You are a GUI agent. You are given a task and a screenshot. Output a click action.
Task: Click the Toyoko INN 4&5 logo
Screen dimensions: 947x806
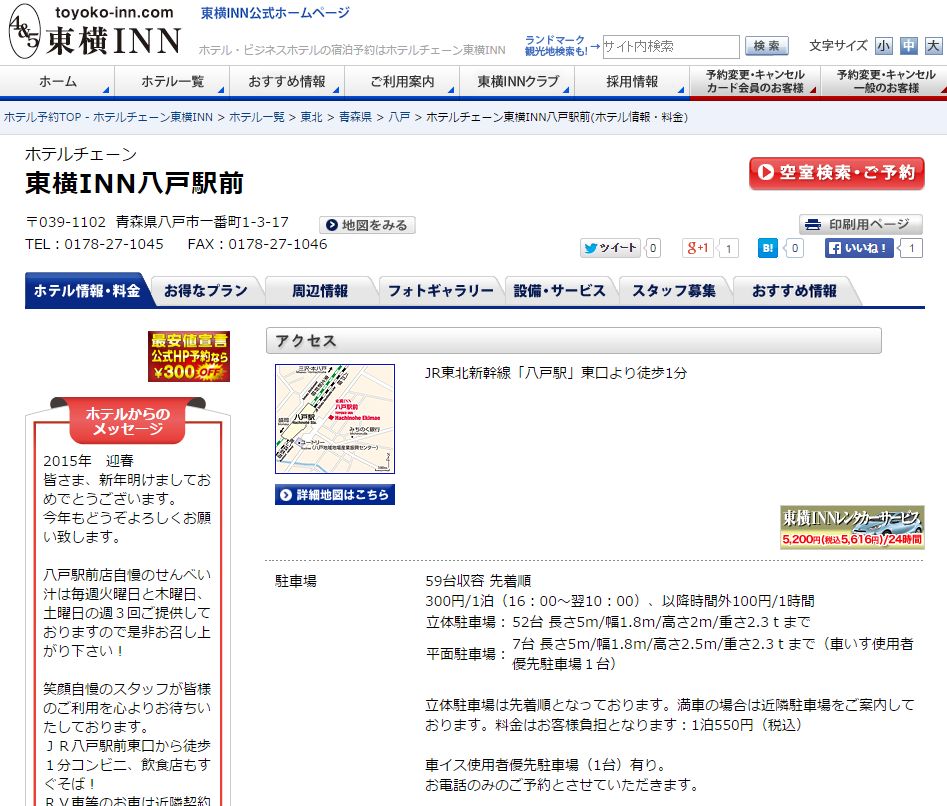point(95,32)
